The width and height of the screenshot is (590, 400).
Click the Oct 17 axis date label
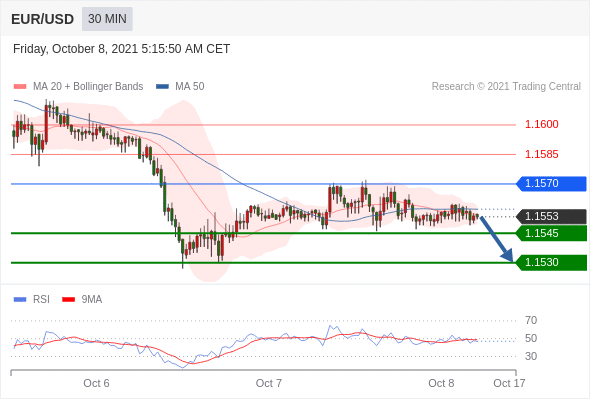[x=509, y=383]
